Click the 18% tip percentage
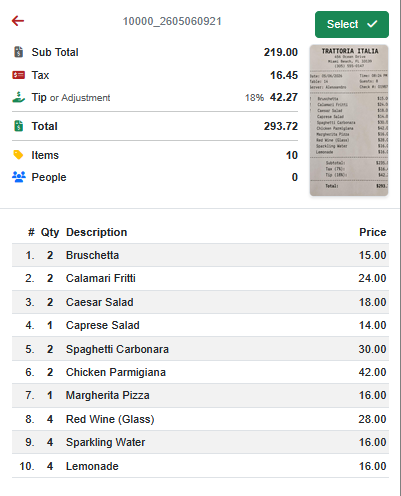The image size is (401, 496). tap(254, 98)
